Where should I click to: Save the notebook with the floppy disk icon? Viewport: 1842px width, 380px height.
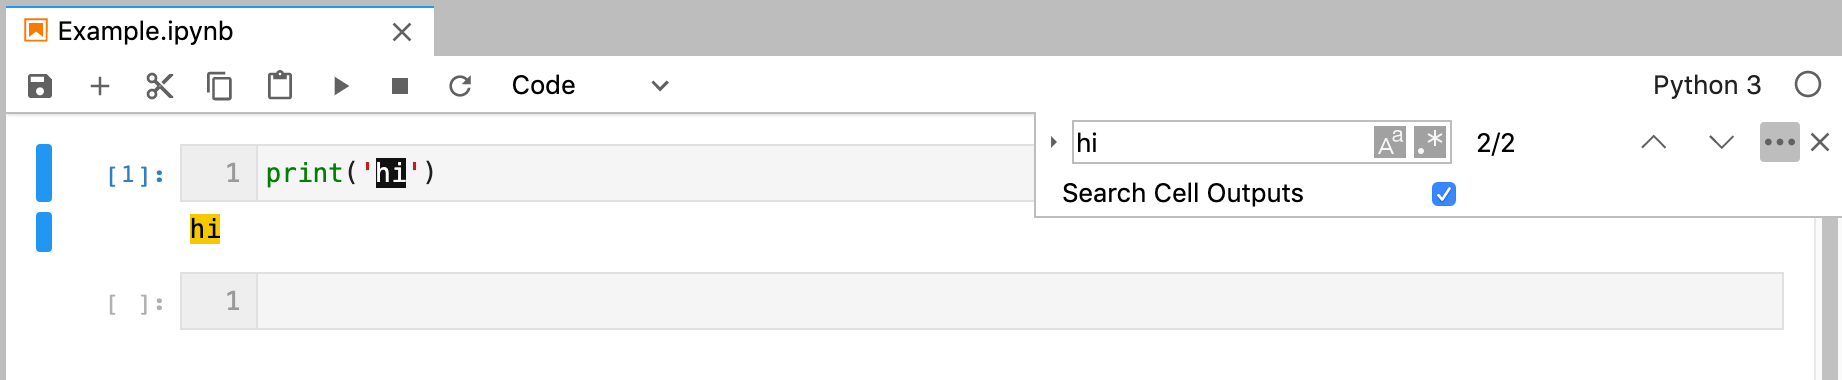click(40, 86)
